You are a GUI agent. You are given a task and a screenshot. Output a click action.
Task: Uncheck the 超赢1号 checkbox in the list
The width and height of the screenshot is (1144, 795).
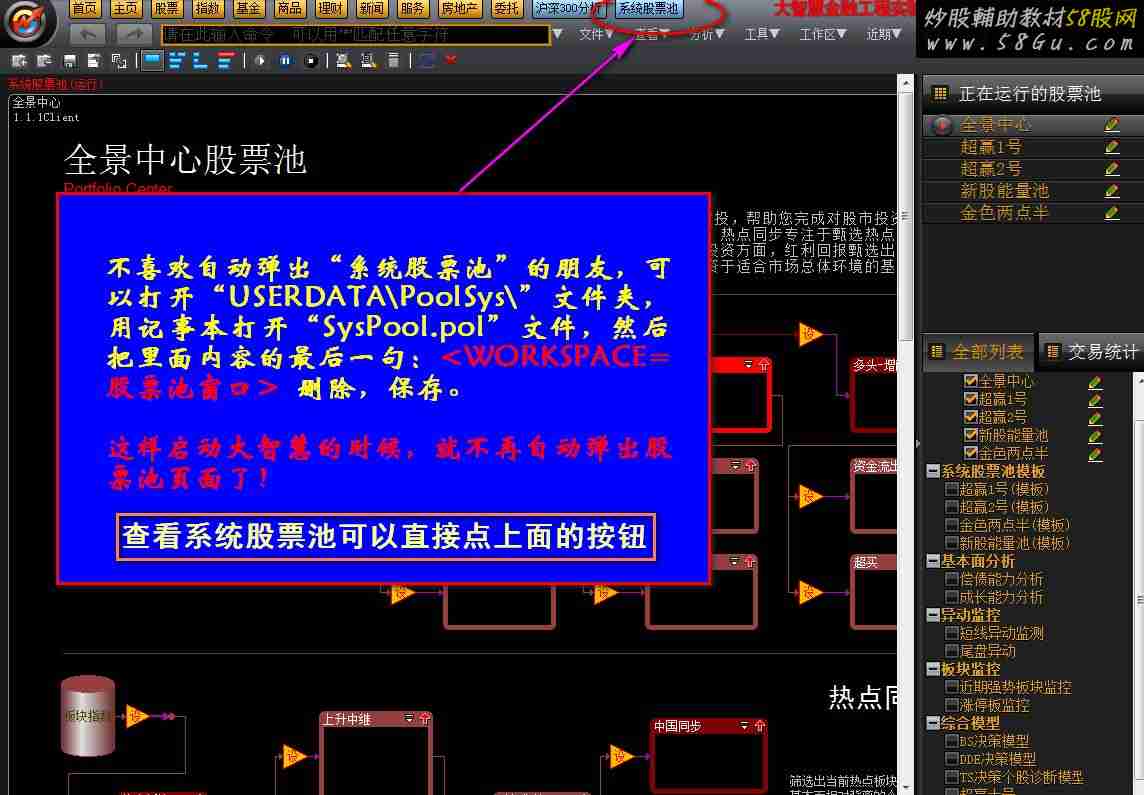(970, 399)
